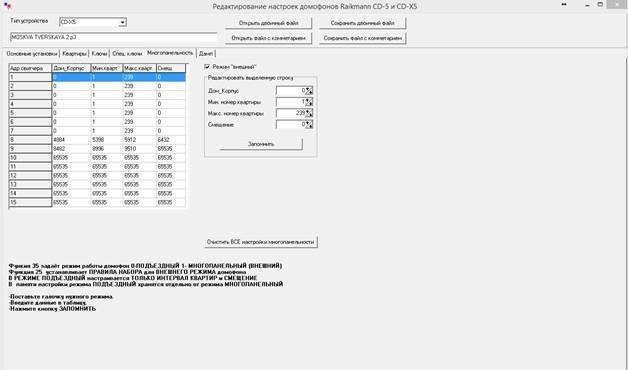Image resolution: width=628 pixels, height=370 pixels.
Task: Click the open binary file button
Action: 268,23
